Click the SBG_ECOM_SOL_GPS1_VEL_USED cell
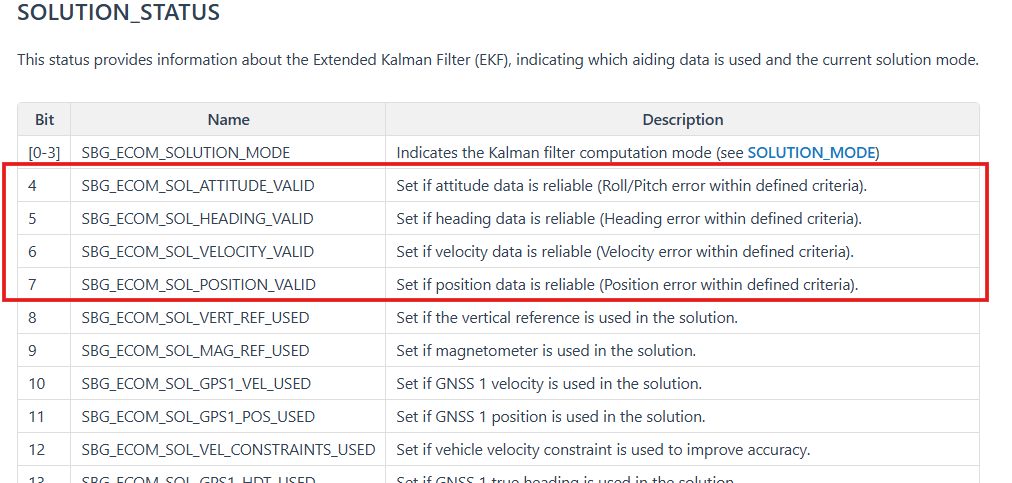The width and height of the screenshot is (1012, 483). point(196,384)
